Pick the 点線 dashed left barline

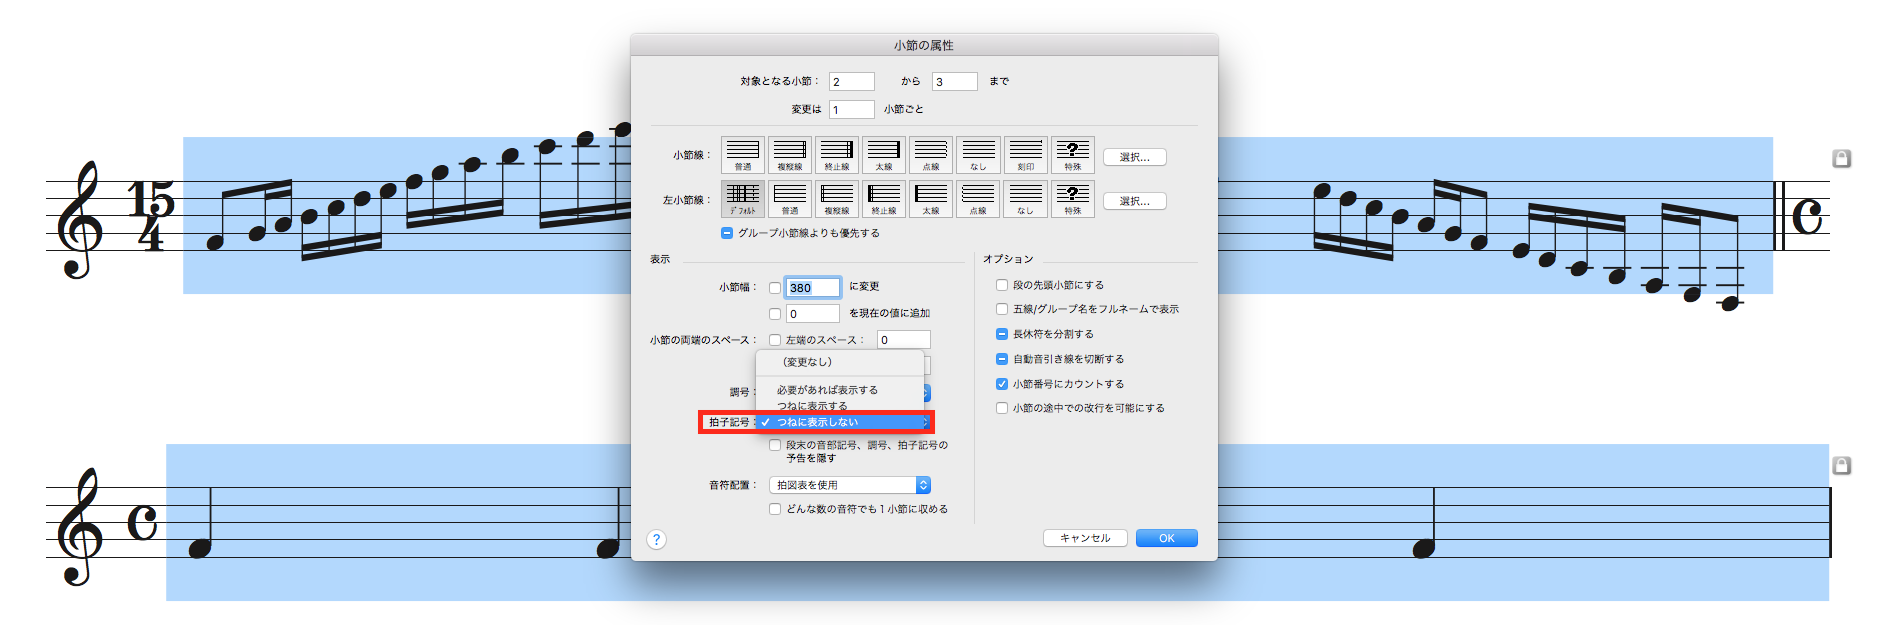click(x=978, y=198)
